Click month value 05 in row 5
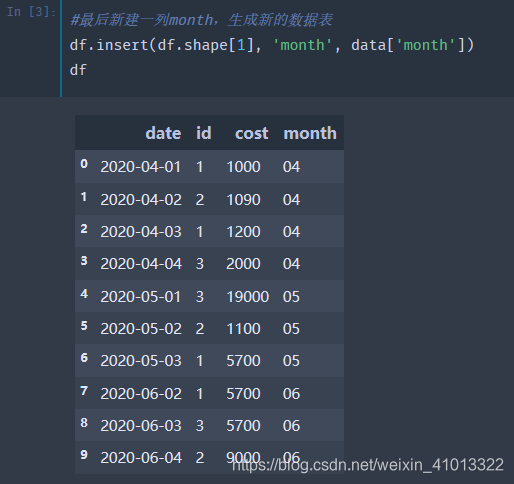The width and height of the screenshot is (514, 484). pos(291,329)
